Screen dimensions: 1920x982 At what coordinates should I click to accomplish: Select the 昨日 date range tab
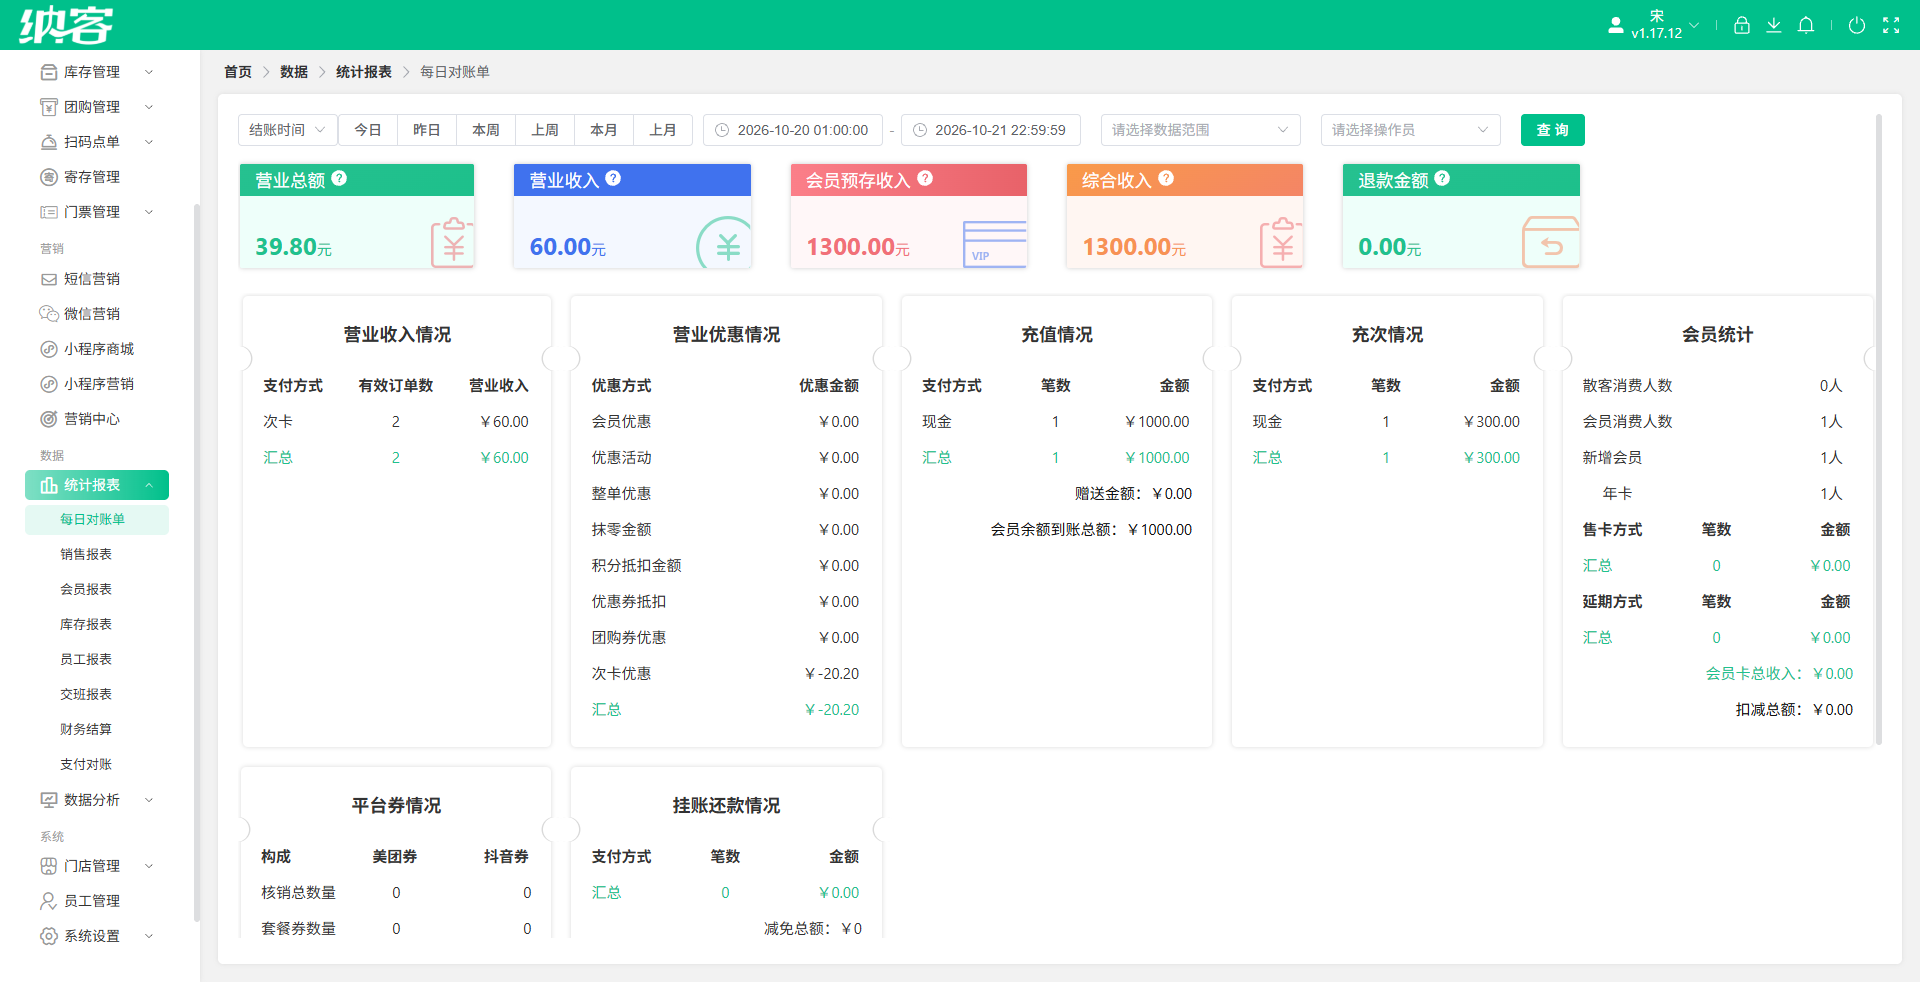(x=427, y=130)
